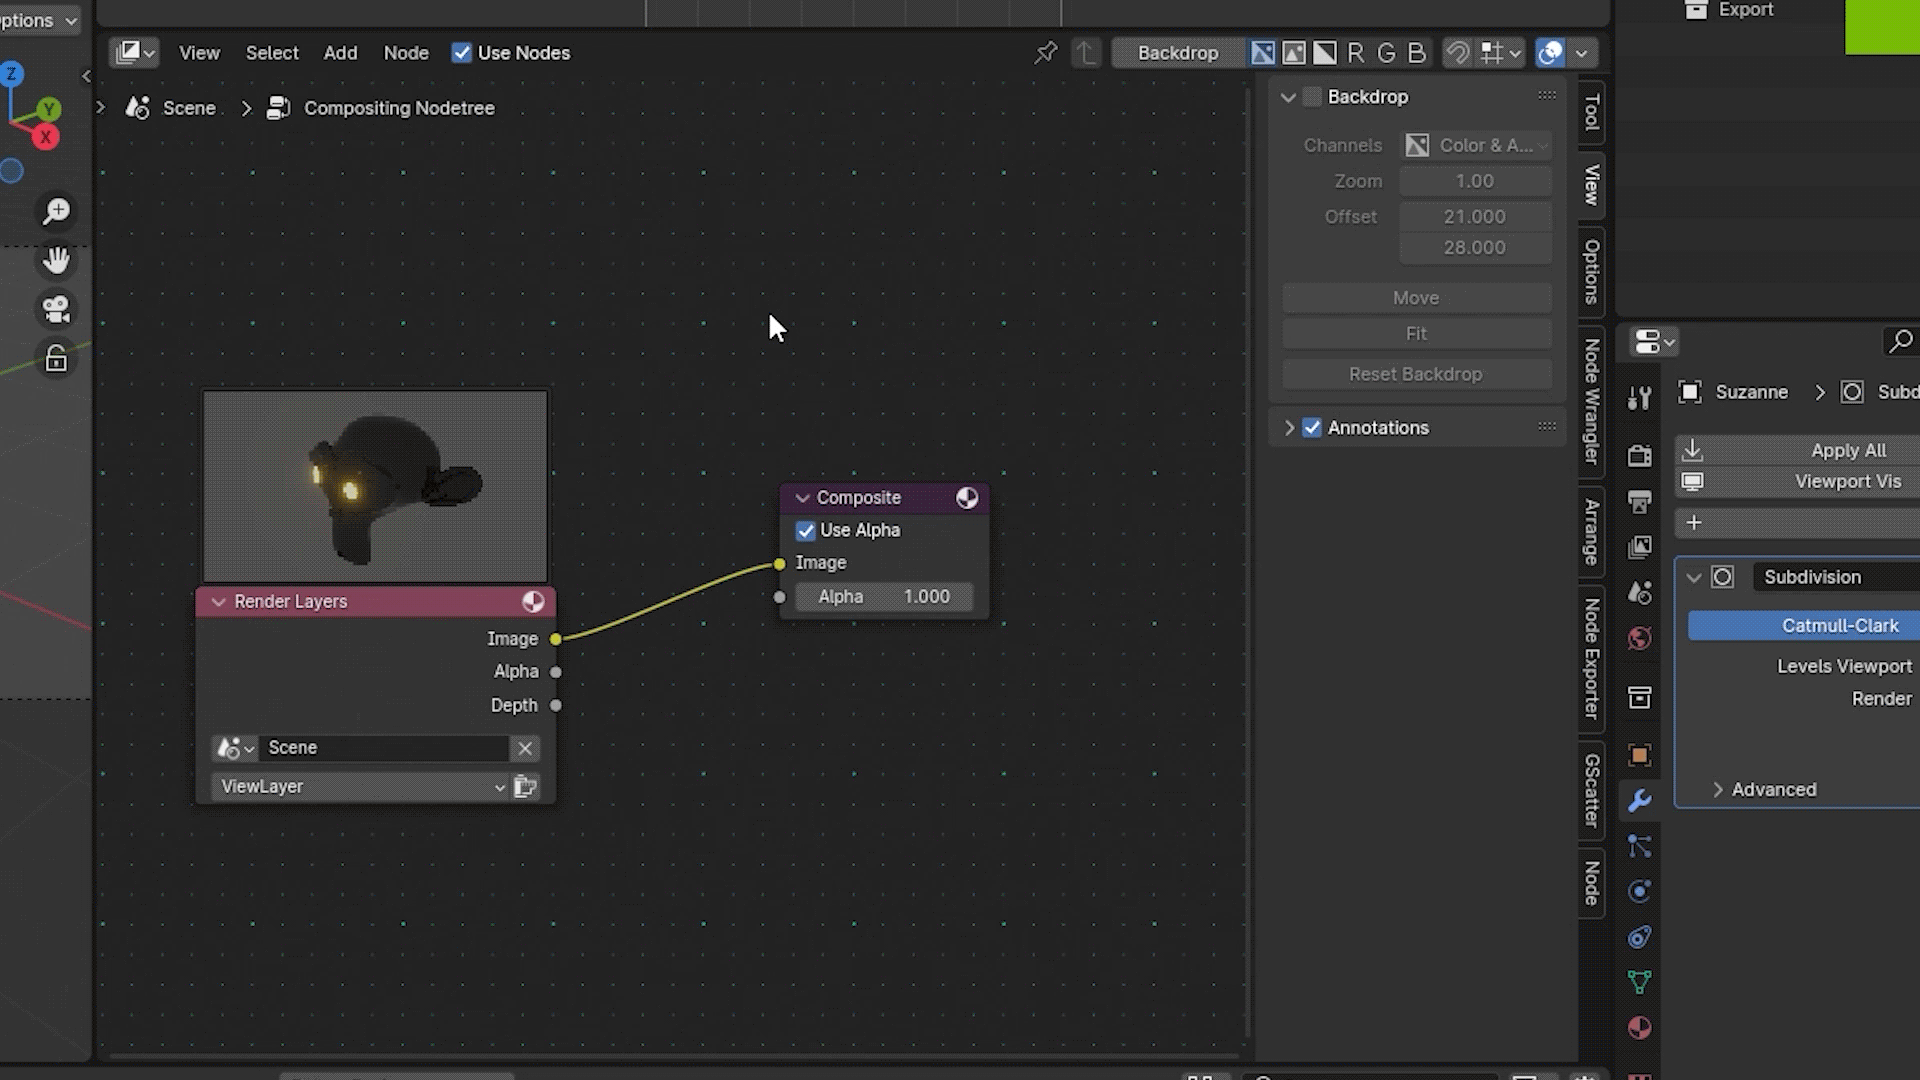The height and width of the screenshot is (1080, 1920).
Task: Click the camera view icon in viewport
Action: pos(56,309)
